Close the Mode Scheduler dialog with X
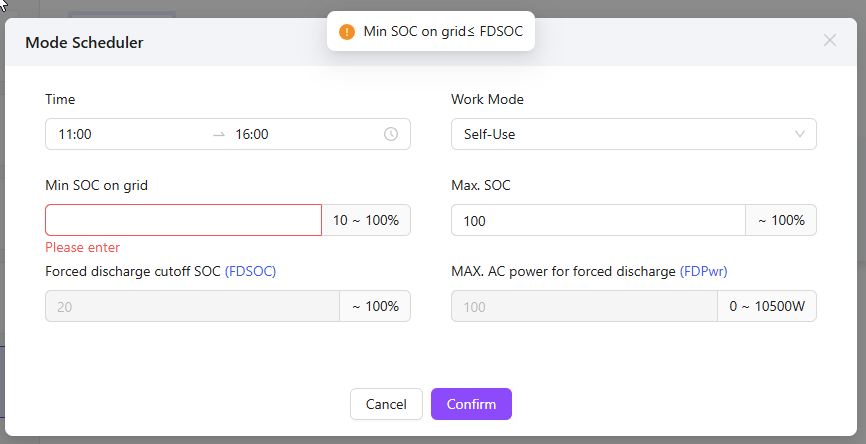This screenshot has width=866, height=444. pyautogui.click(x=829, y=41)
